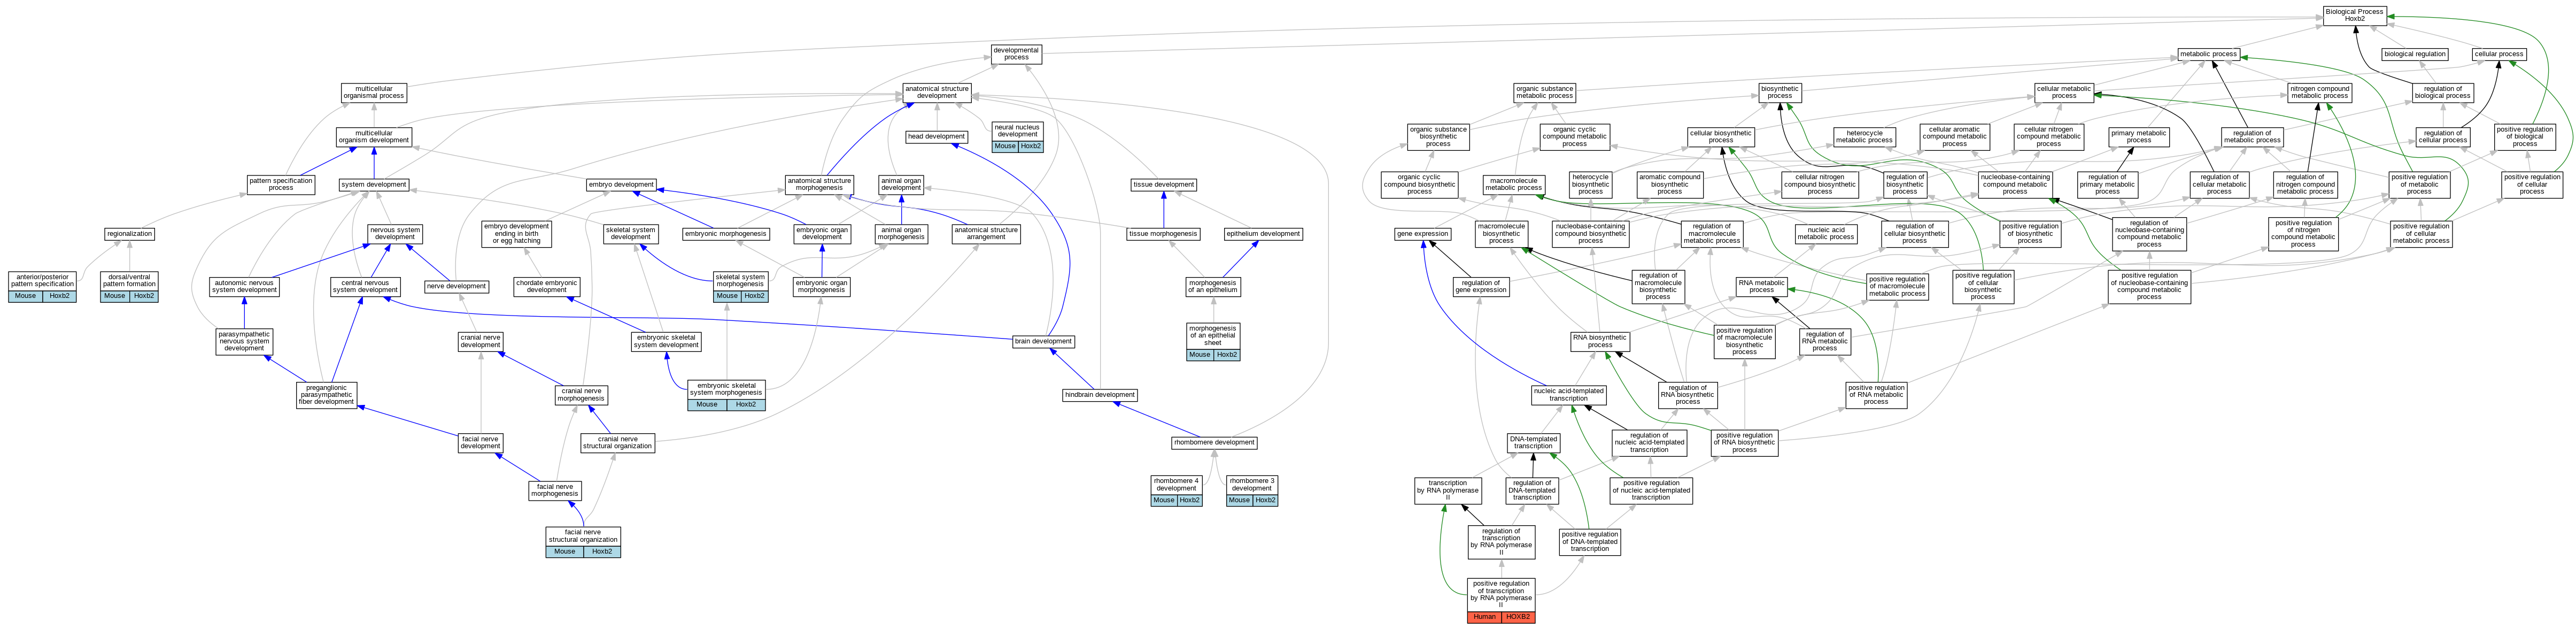2576x629 pixels.
Task: Click the 'regulation of gene expression' node
Action: (x=1481, y=287)
